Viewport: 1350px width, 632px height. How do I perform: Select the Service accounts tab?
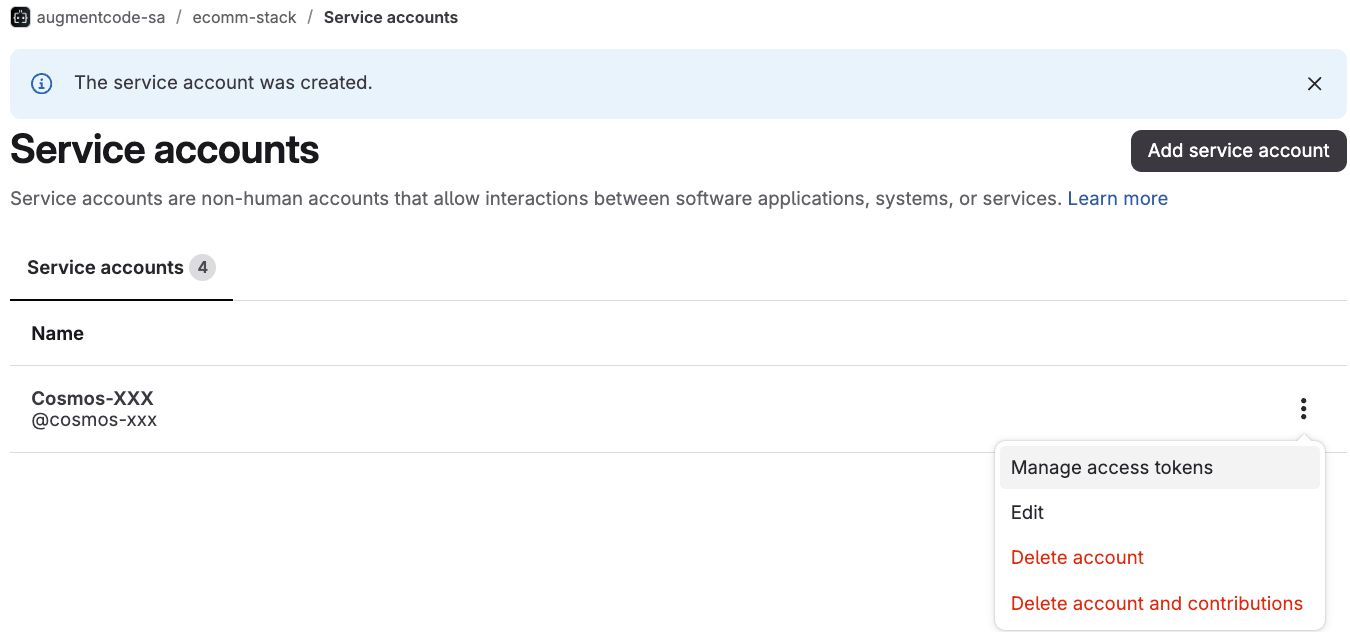(121, 268)
